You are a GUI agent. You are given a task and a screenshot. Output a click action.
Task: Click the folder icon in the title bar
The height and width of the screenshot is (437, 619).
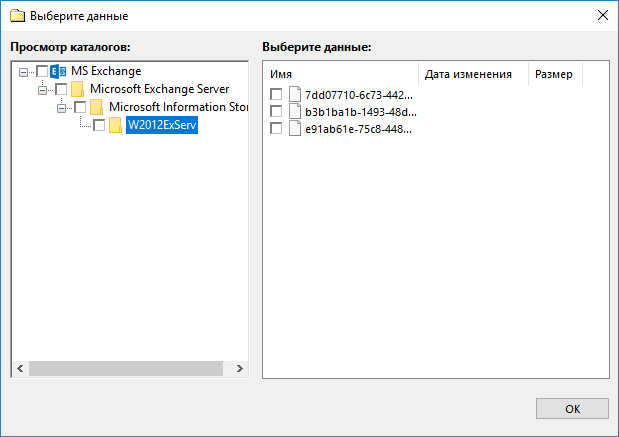pyautogui.click(x=16, y=16)
